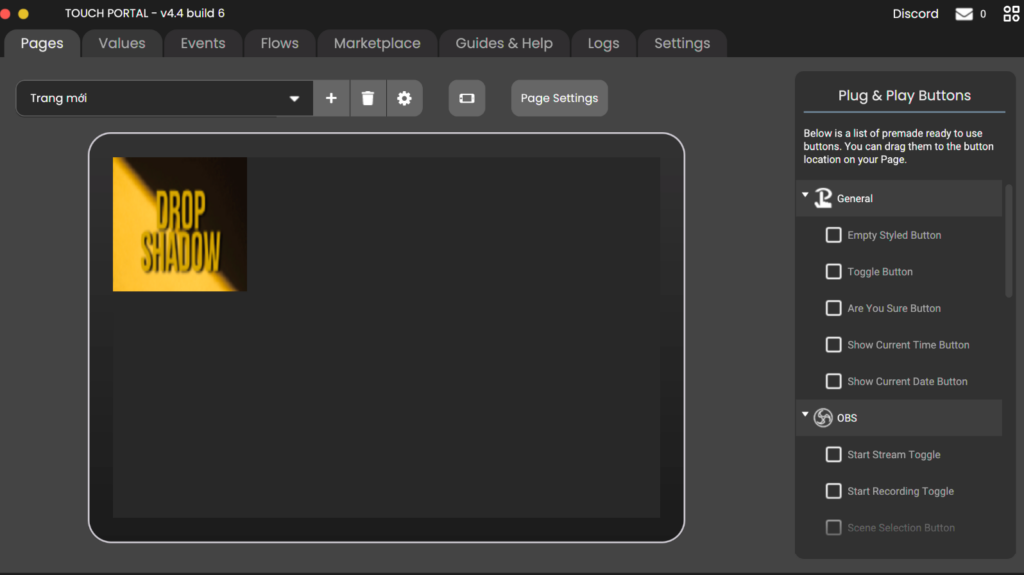Open the Flows tab
Image resolution: width=1024 pixels, height=575 pixels.
(279, 44)
